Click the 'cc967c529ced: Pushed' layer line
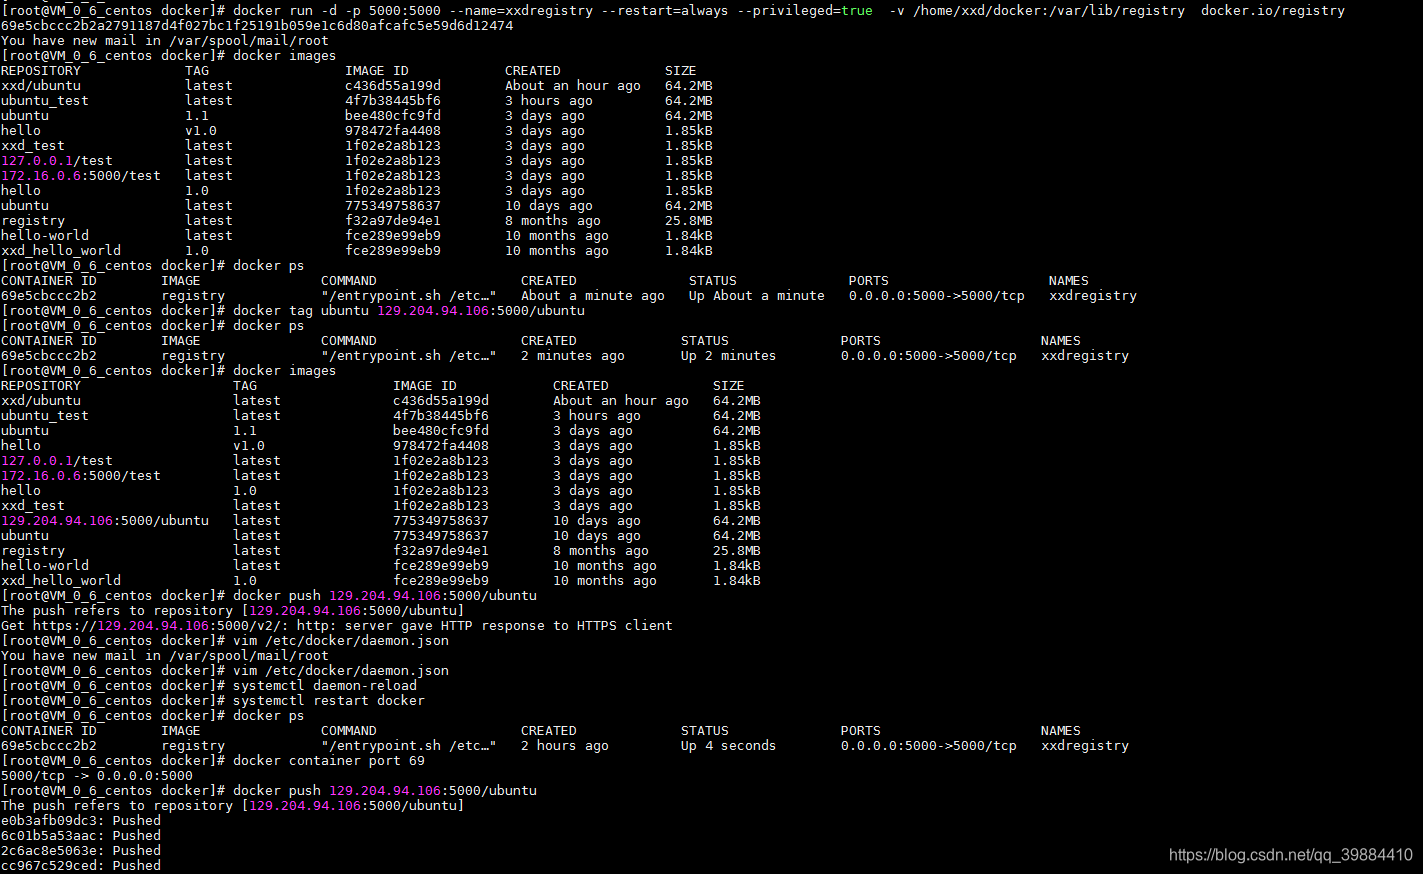1423x874 pixels. (x=81, y=866)
